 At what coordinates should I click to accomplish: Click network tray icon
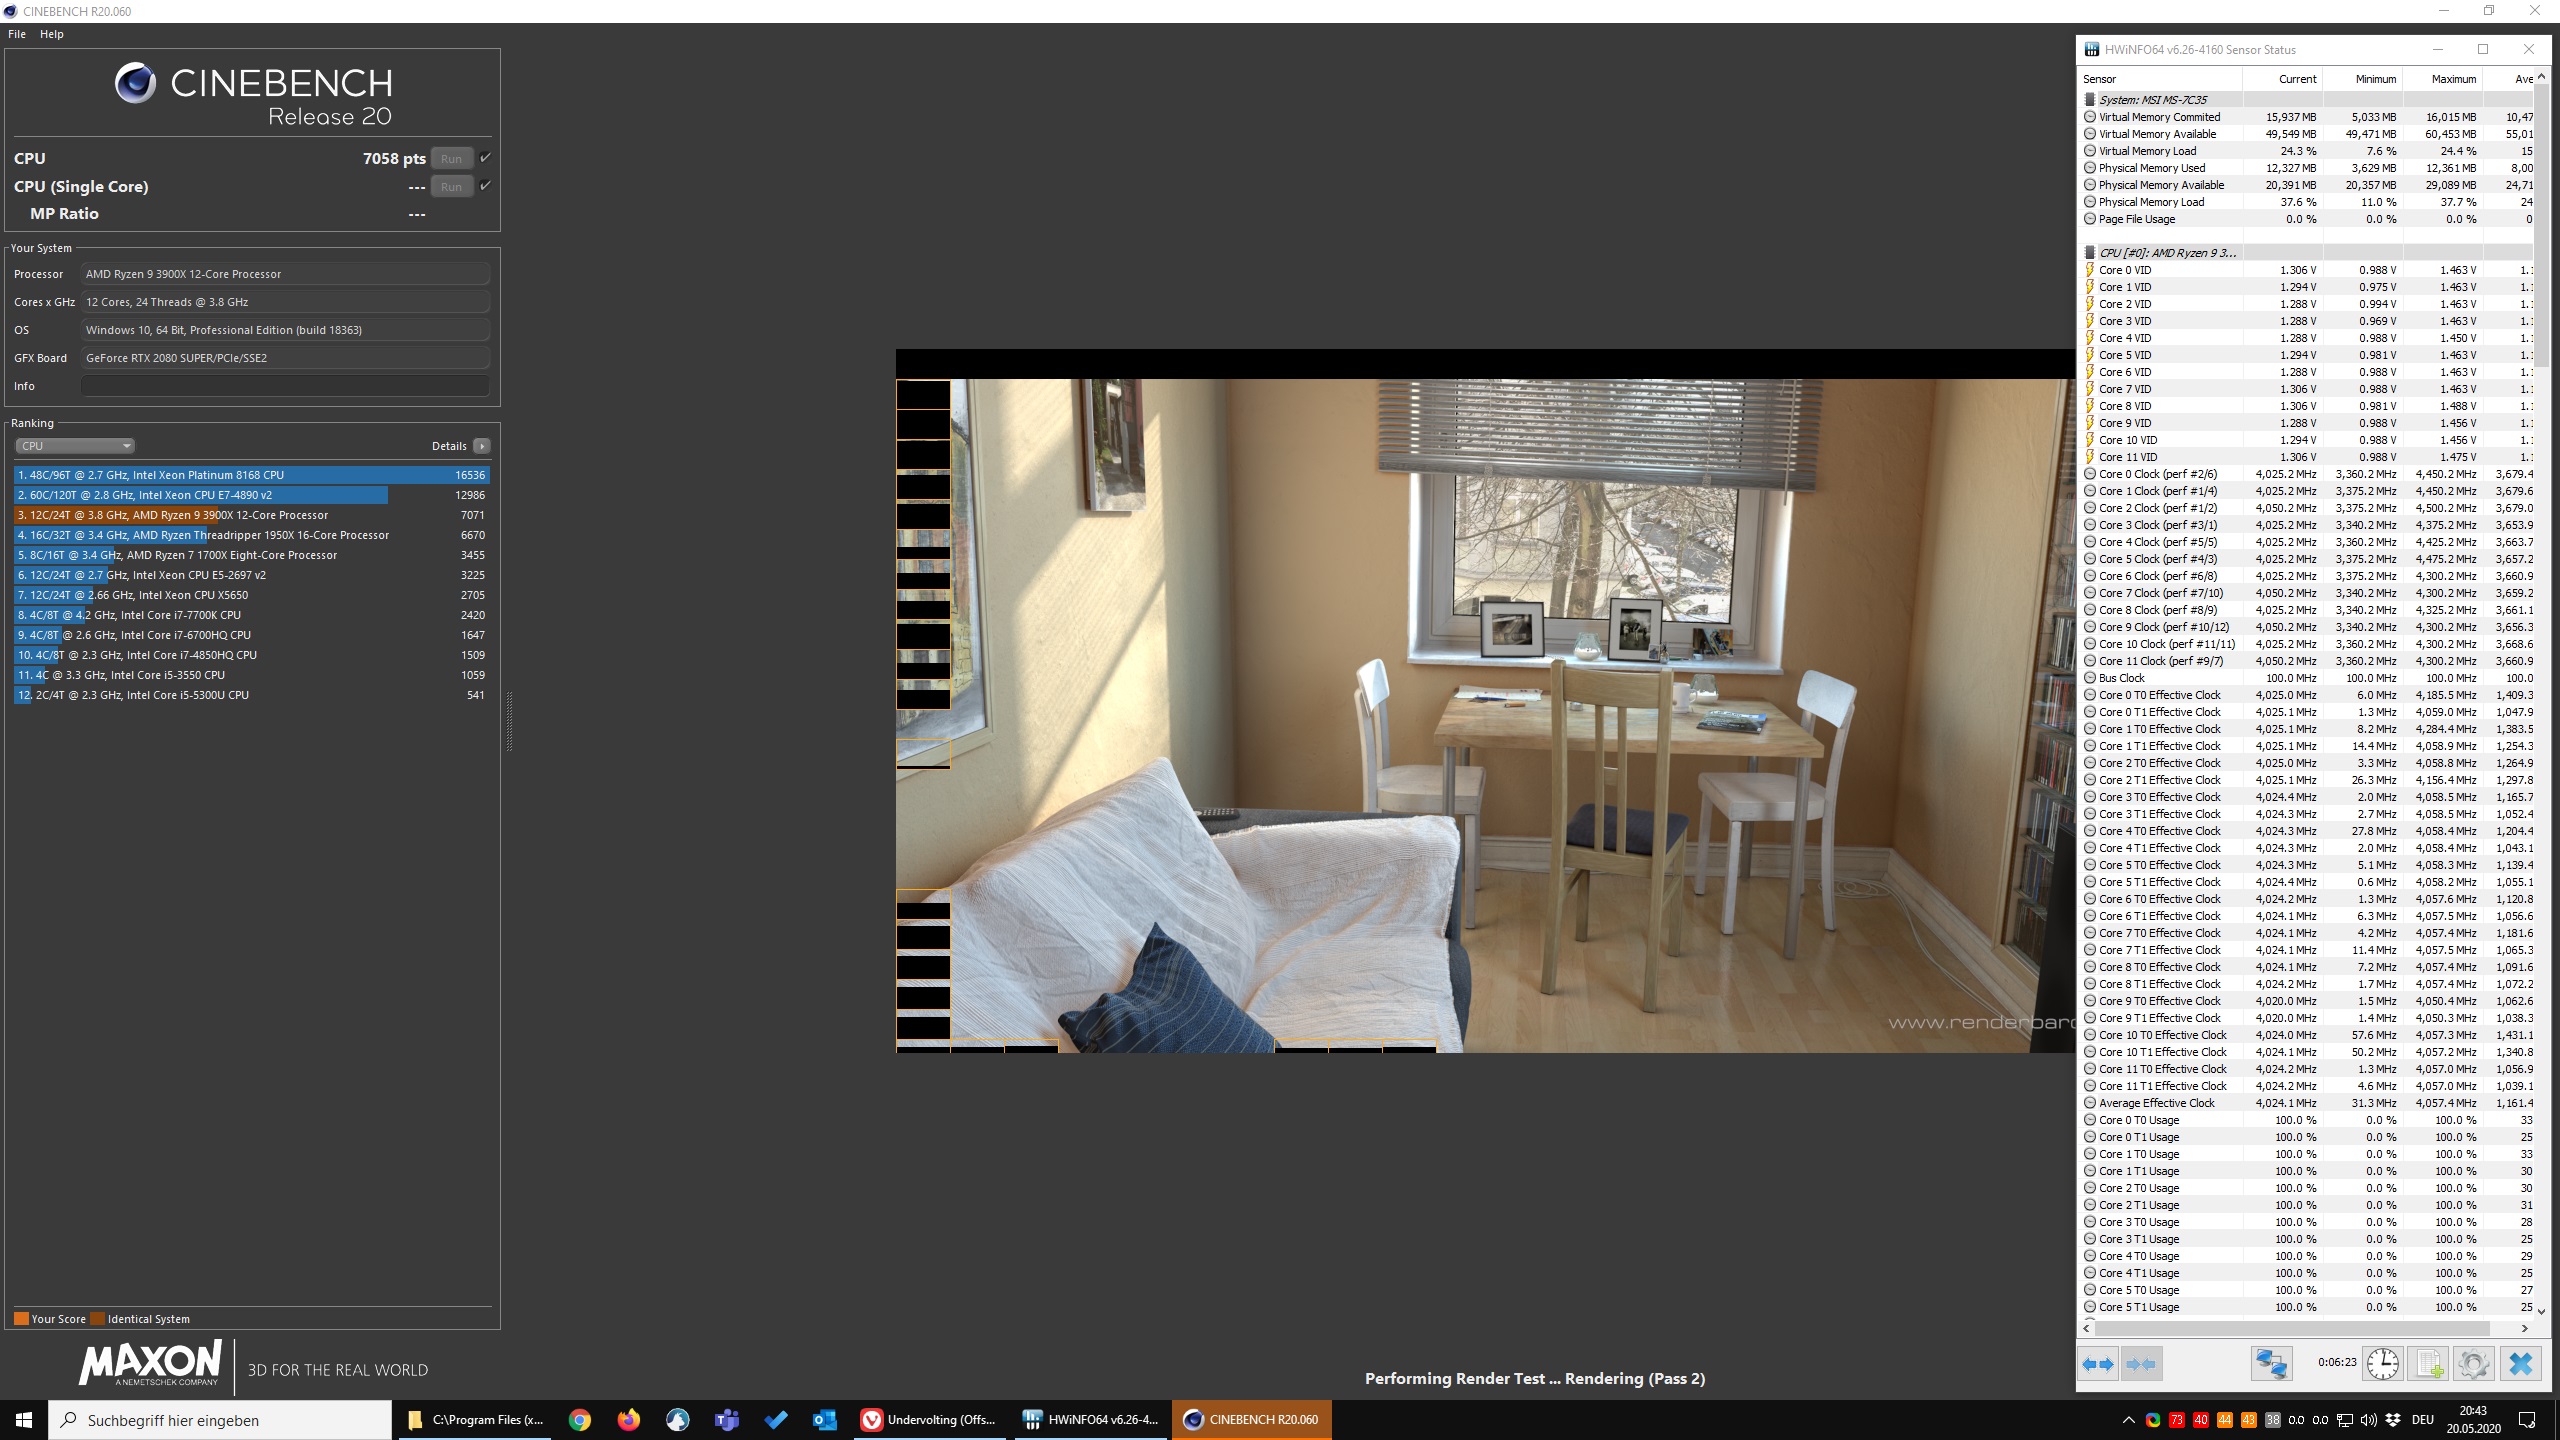pos(2345,1420)
